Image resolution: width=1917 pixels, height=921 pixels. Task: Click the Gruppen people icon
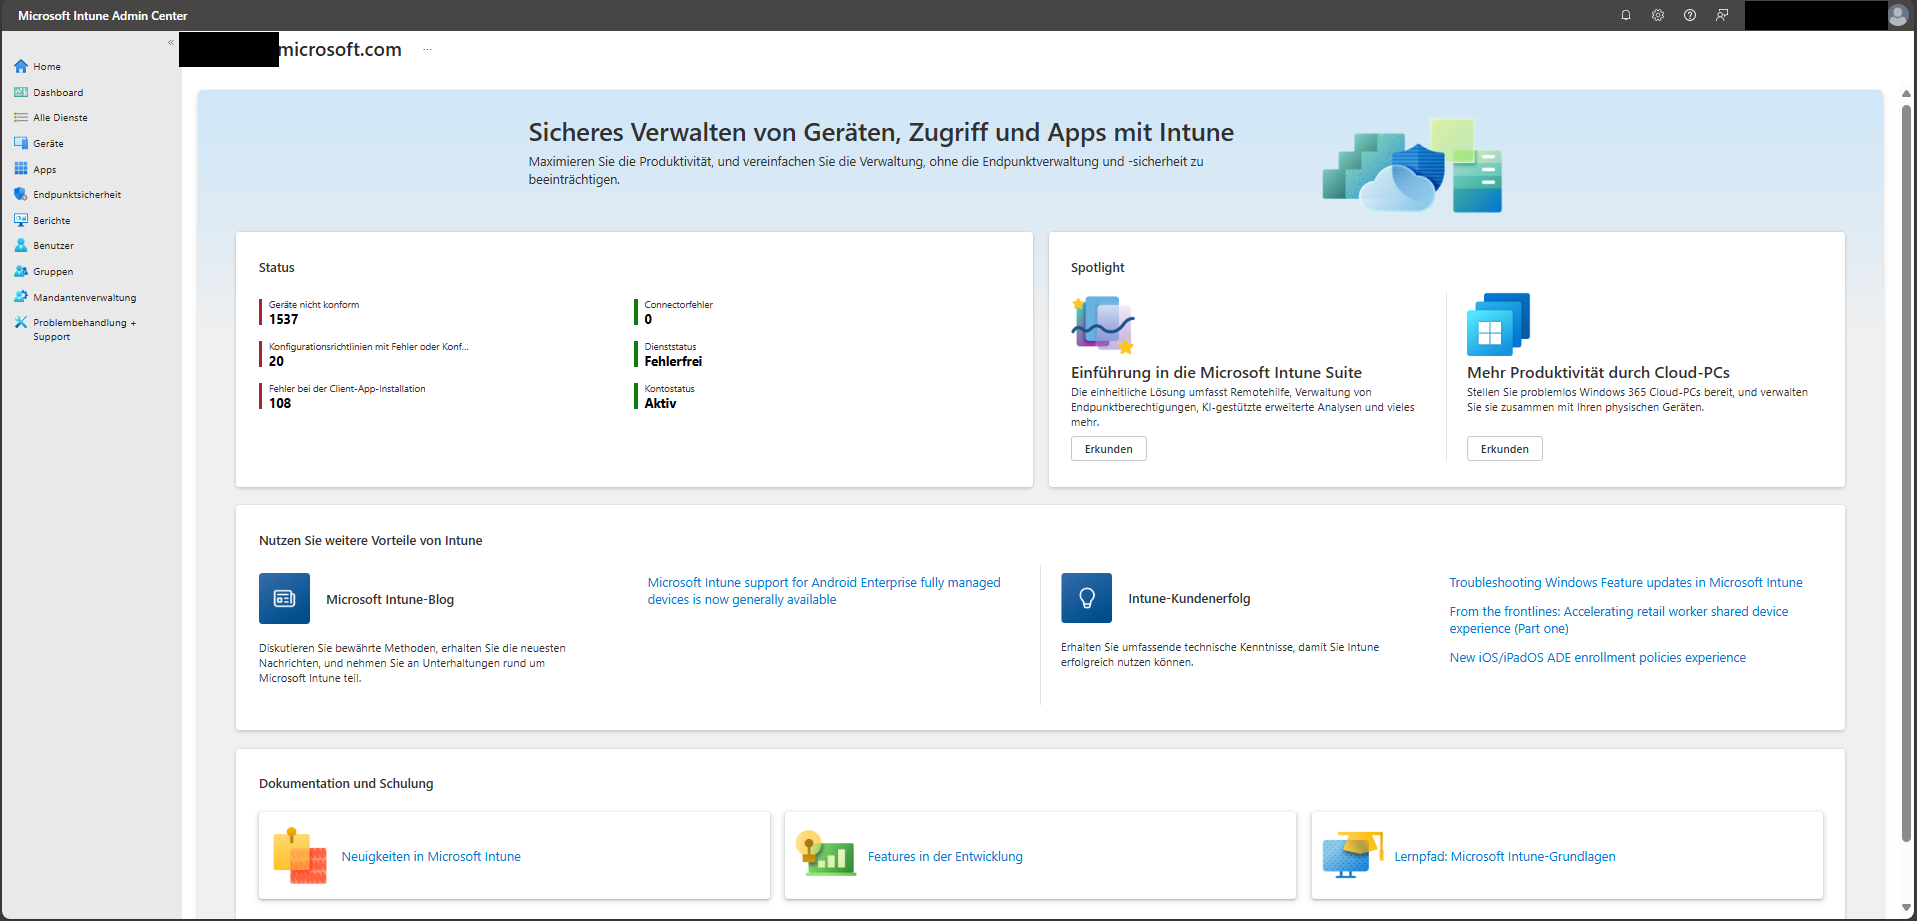[21, 271]
